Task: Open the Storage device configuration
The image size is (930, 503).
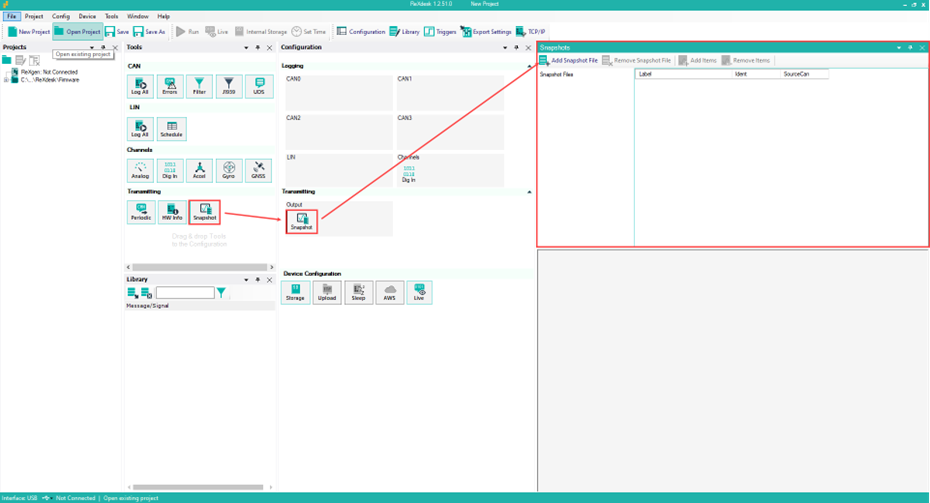Action: pyautogui.click(x=295, y=292)
